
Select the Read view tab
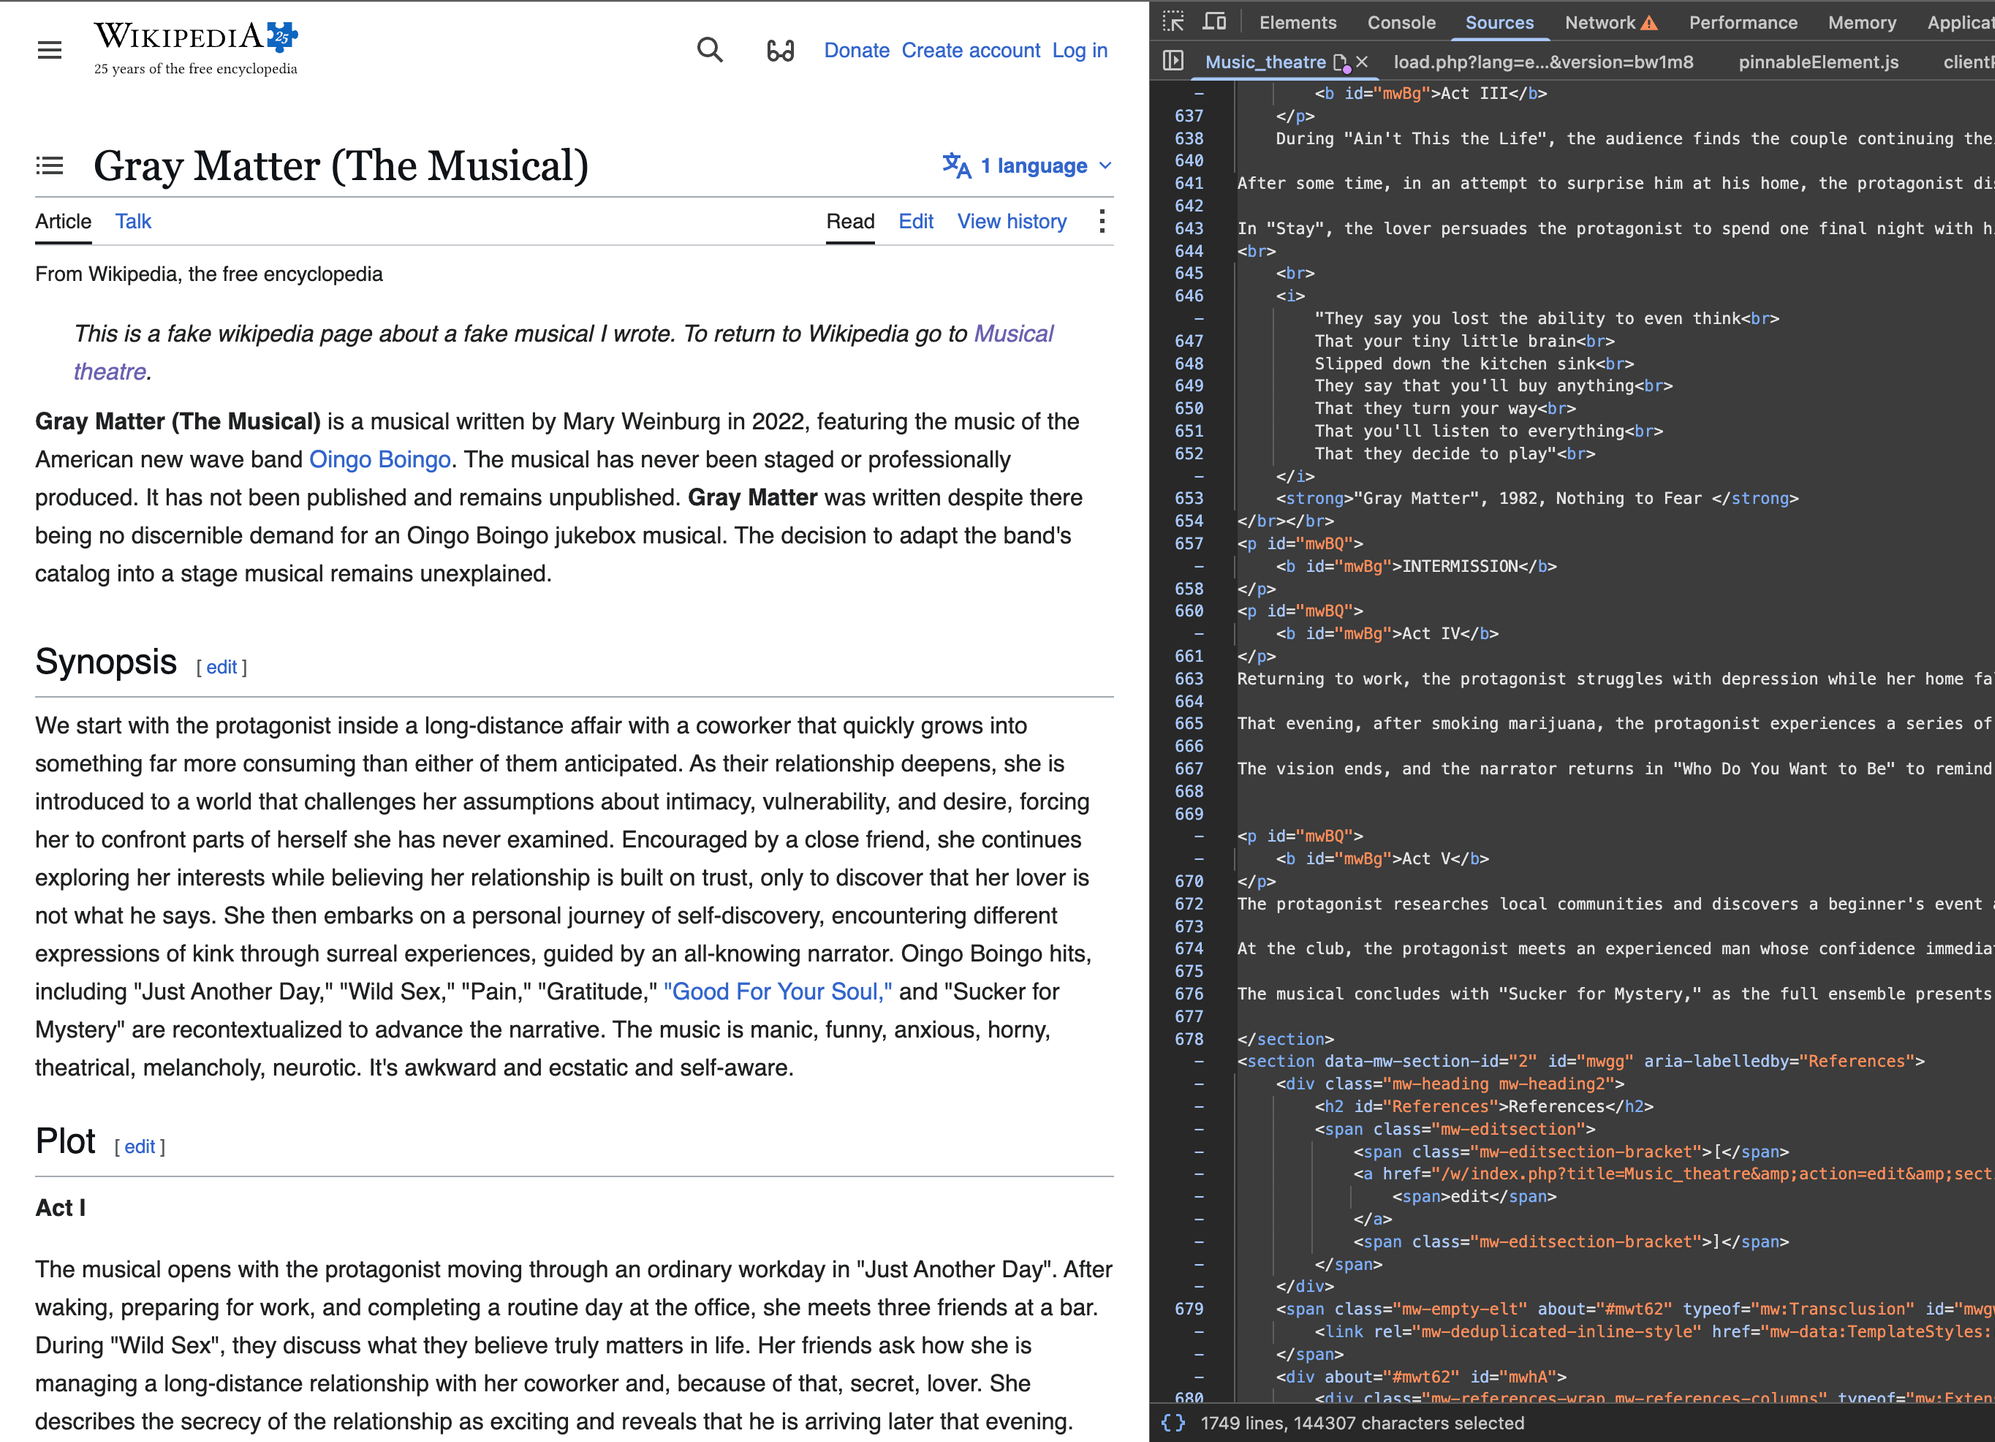(x=850, y=221)
